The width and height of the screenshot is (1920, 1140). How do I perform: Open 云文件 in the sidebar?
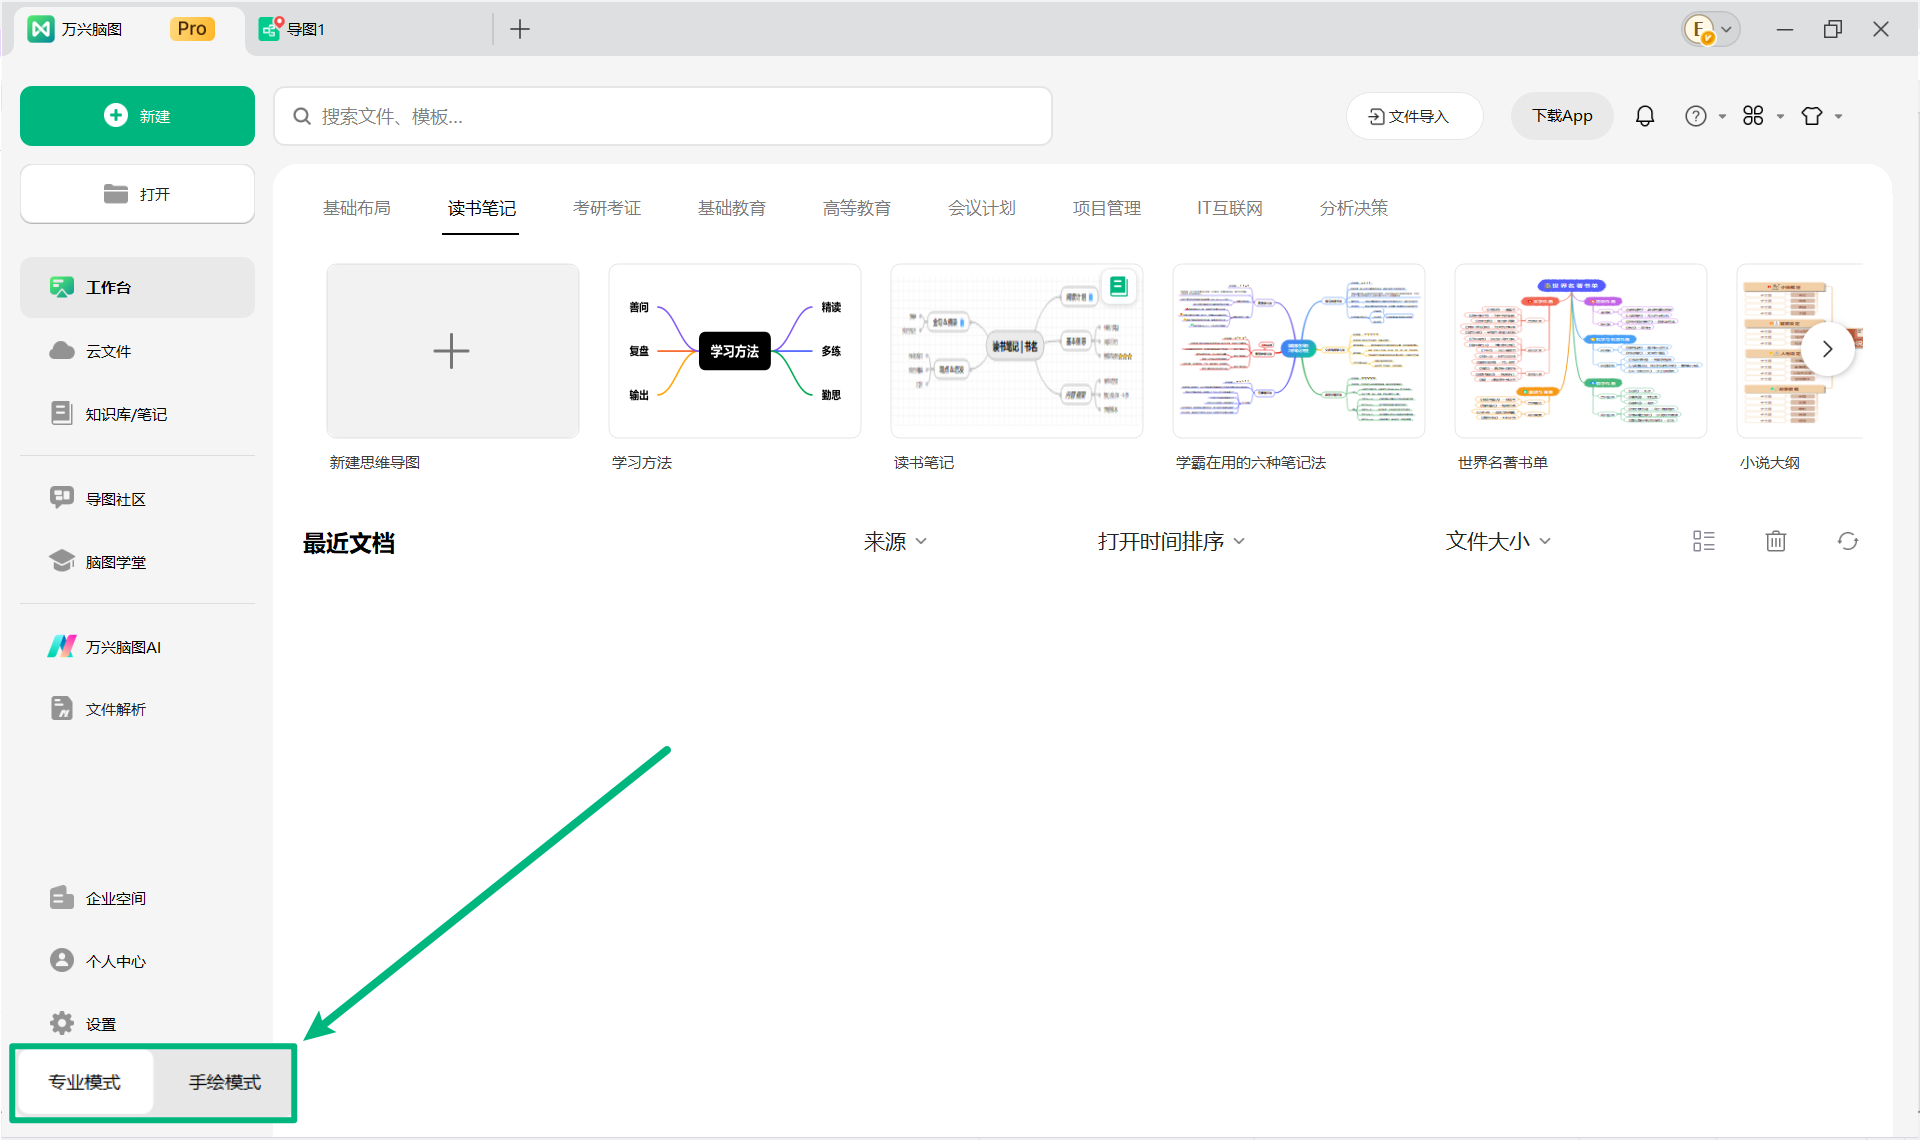pos(137,351)
